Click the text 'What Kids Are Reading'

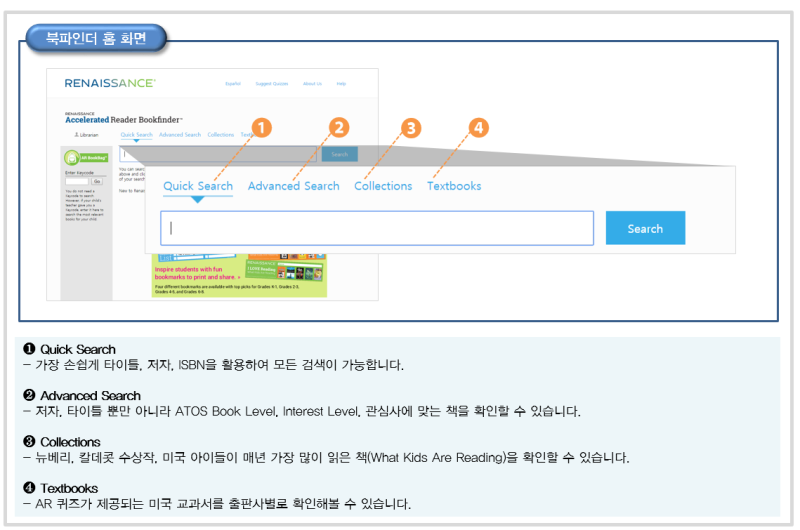437,458
